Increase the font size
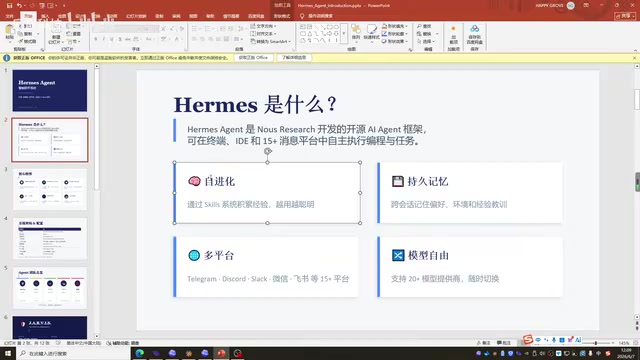 coord(164,29)
